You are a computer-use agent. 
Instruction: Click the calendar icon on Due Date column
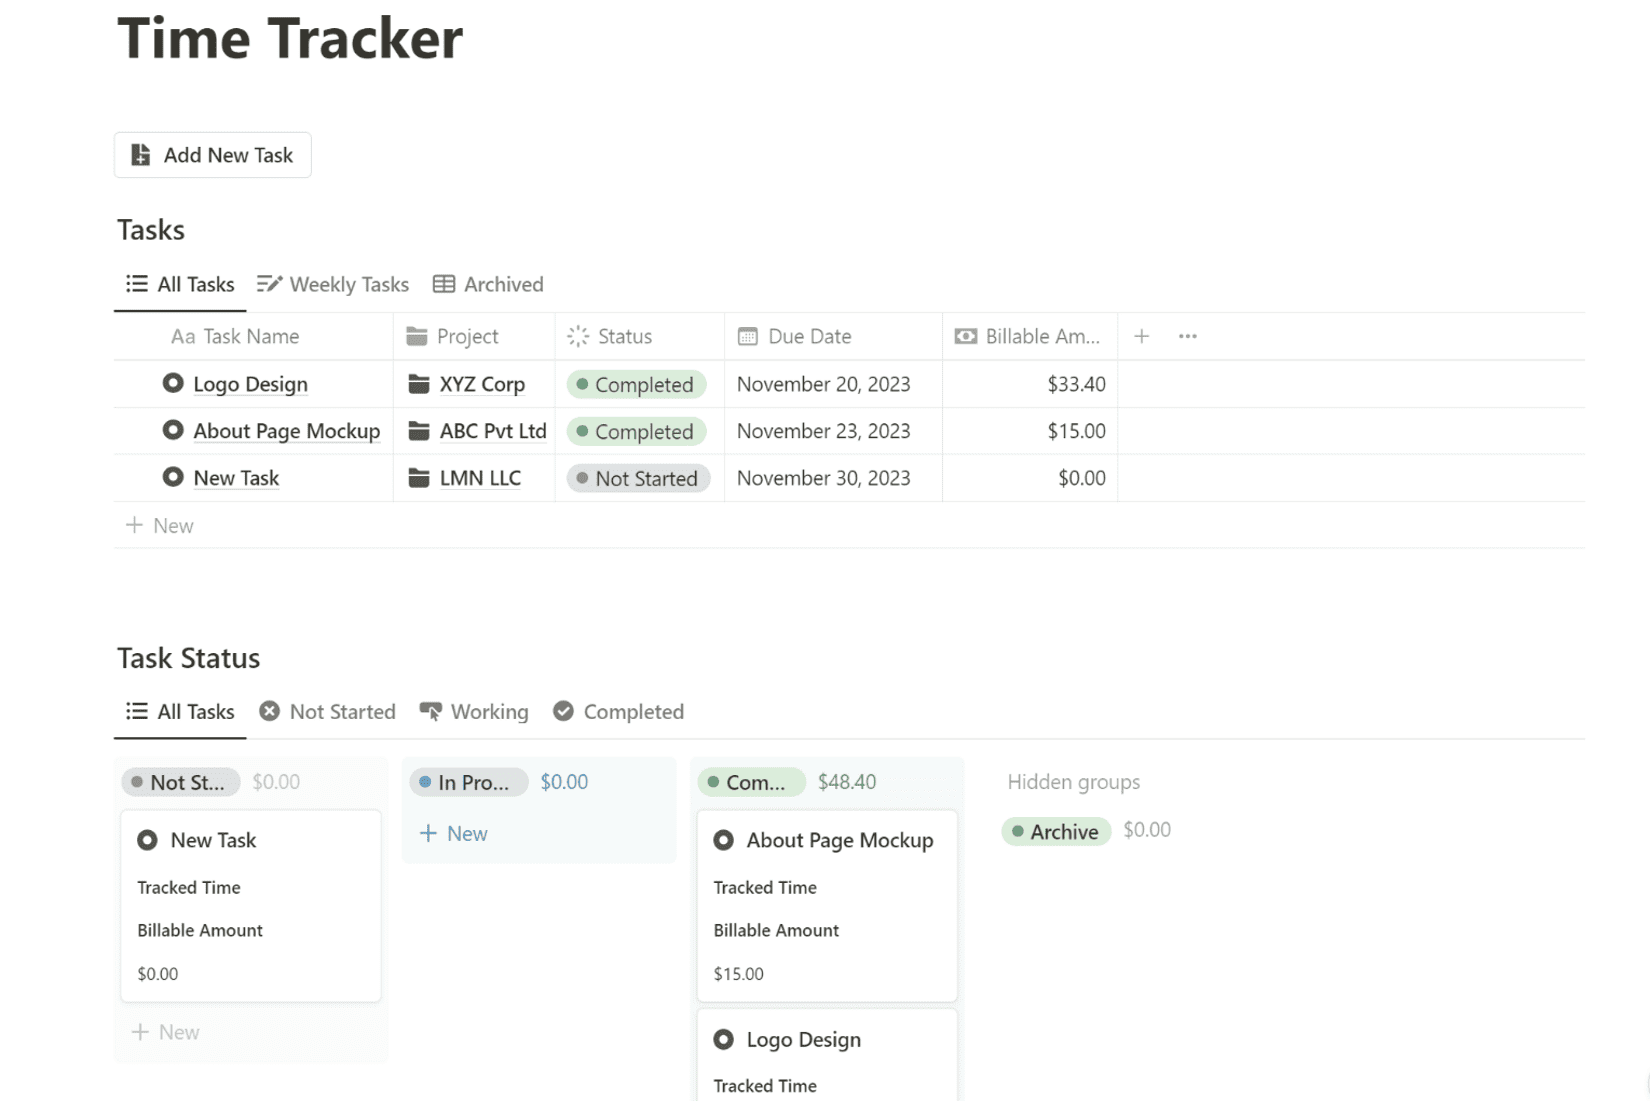point(746,336)
